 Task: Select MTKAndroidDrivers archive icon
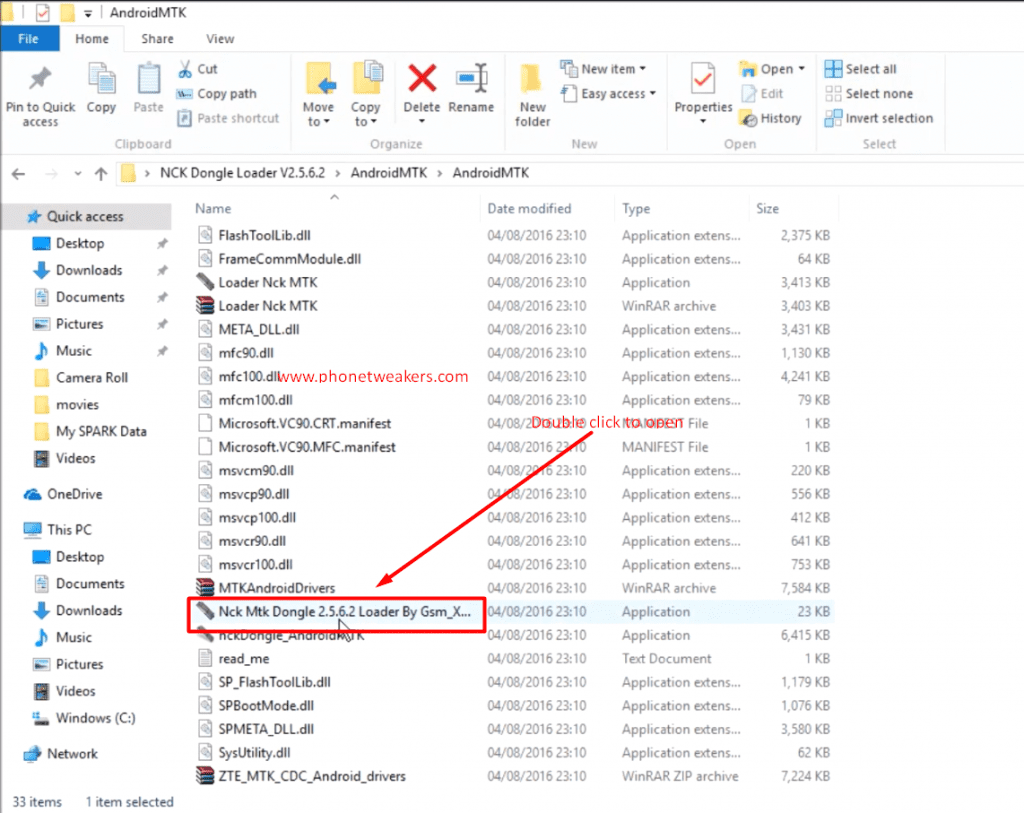[x=205, y=588]
